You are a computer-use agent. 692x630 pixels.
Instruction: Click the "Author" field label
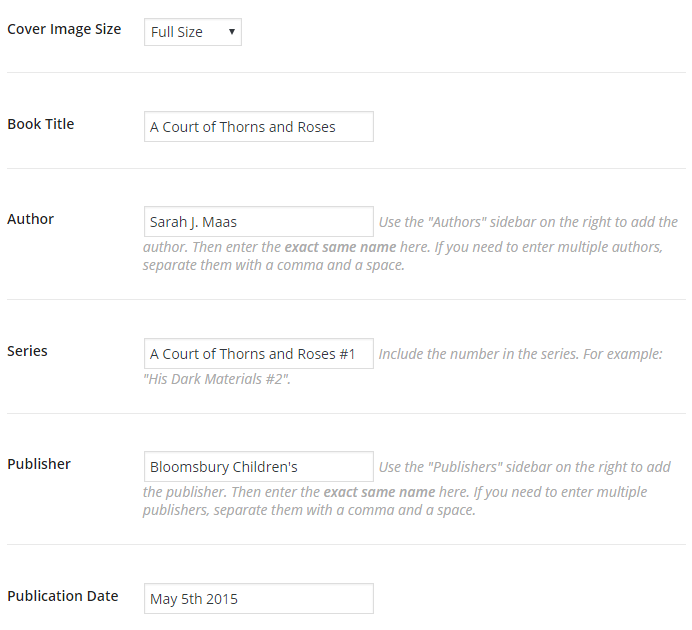point(31,219)
